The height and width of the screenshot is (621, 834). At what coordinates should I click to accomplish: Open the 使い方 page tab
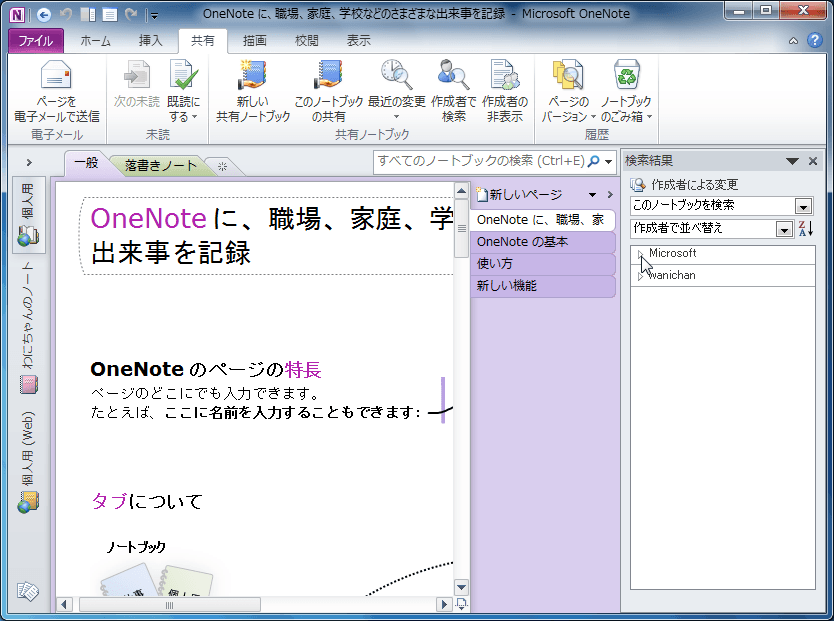click(x=543, y=264)
